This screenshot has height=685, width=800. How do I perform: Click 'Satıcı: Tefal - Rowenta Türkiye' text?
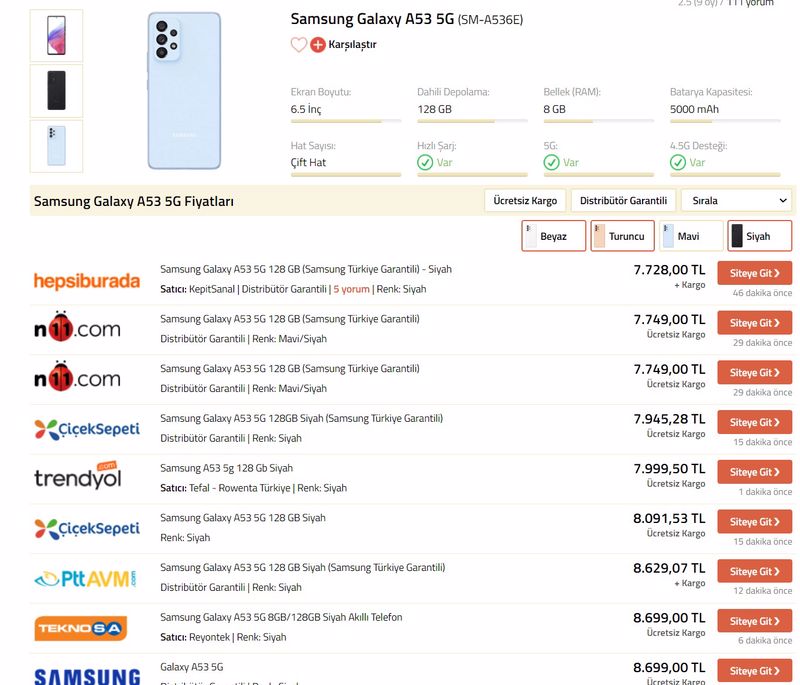pos(225,488)
